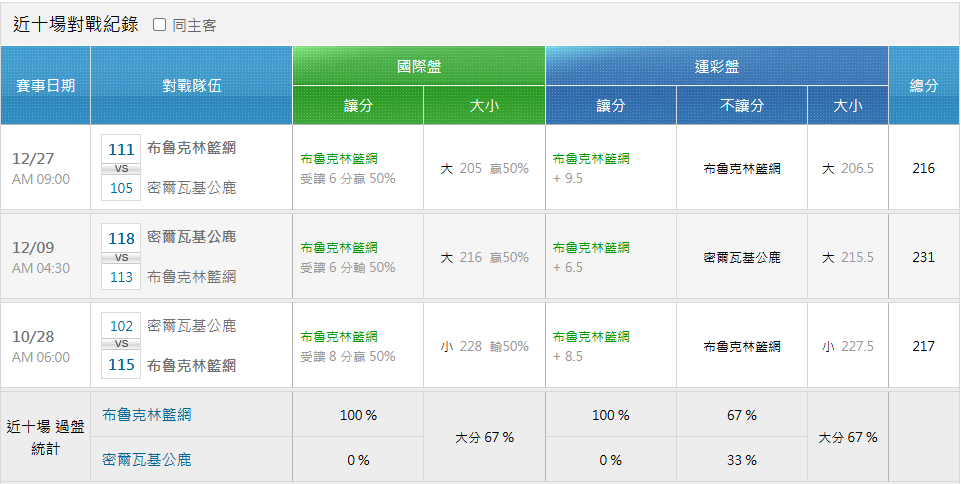Click score 115 in the 10/28 match

pos(121,365)
